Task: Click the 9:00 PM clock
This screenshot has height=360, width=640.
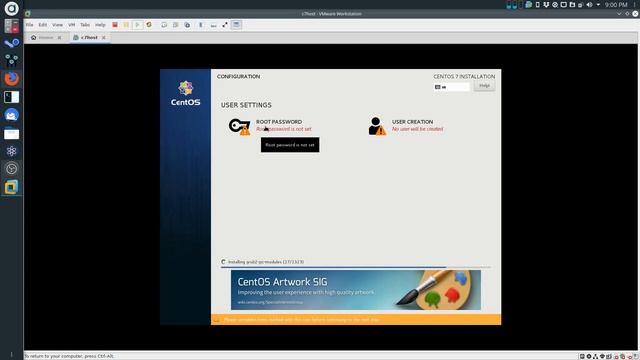Action: click(x=616, y=5)
